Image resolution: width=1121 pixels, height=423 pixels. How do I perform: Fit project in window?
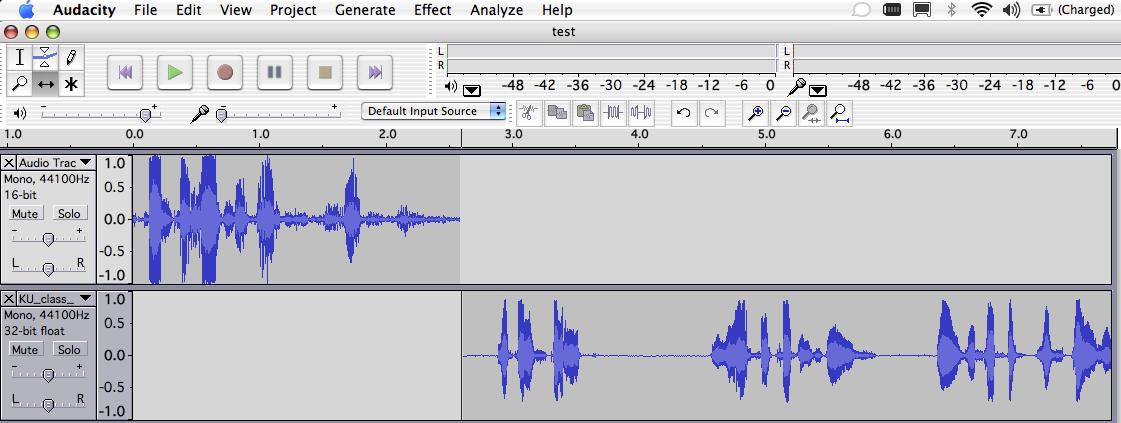(839, 112)
